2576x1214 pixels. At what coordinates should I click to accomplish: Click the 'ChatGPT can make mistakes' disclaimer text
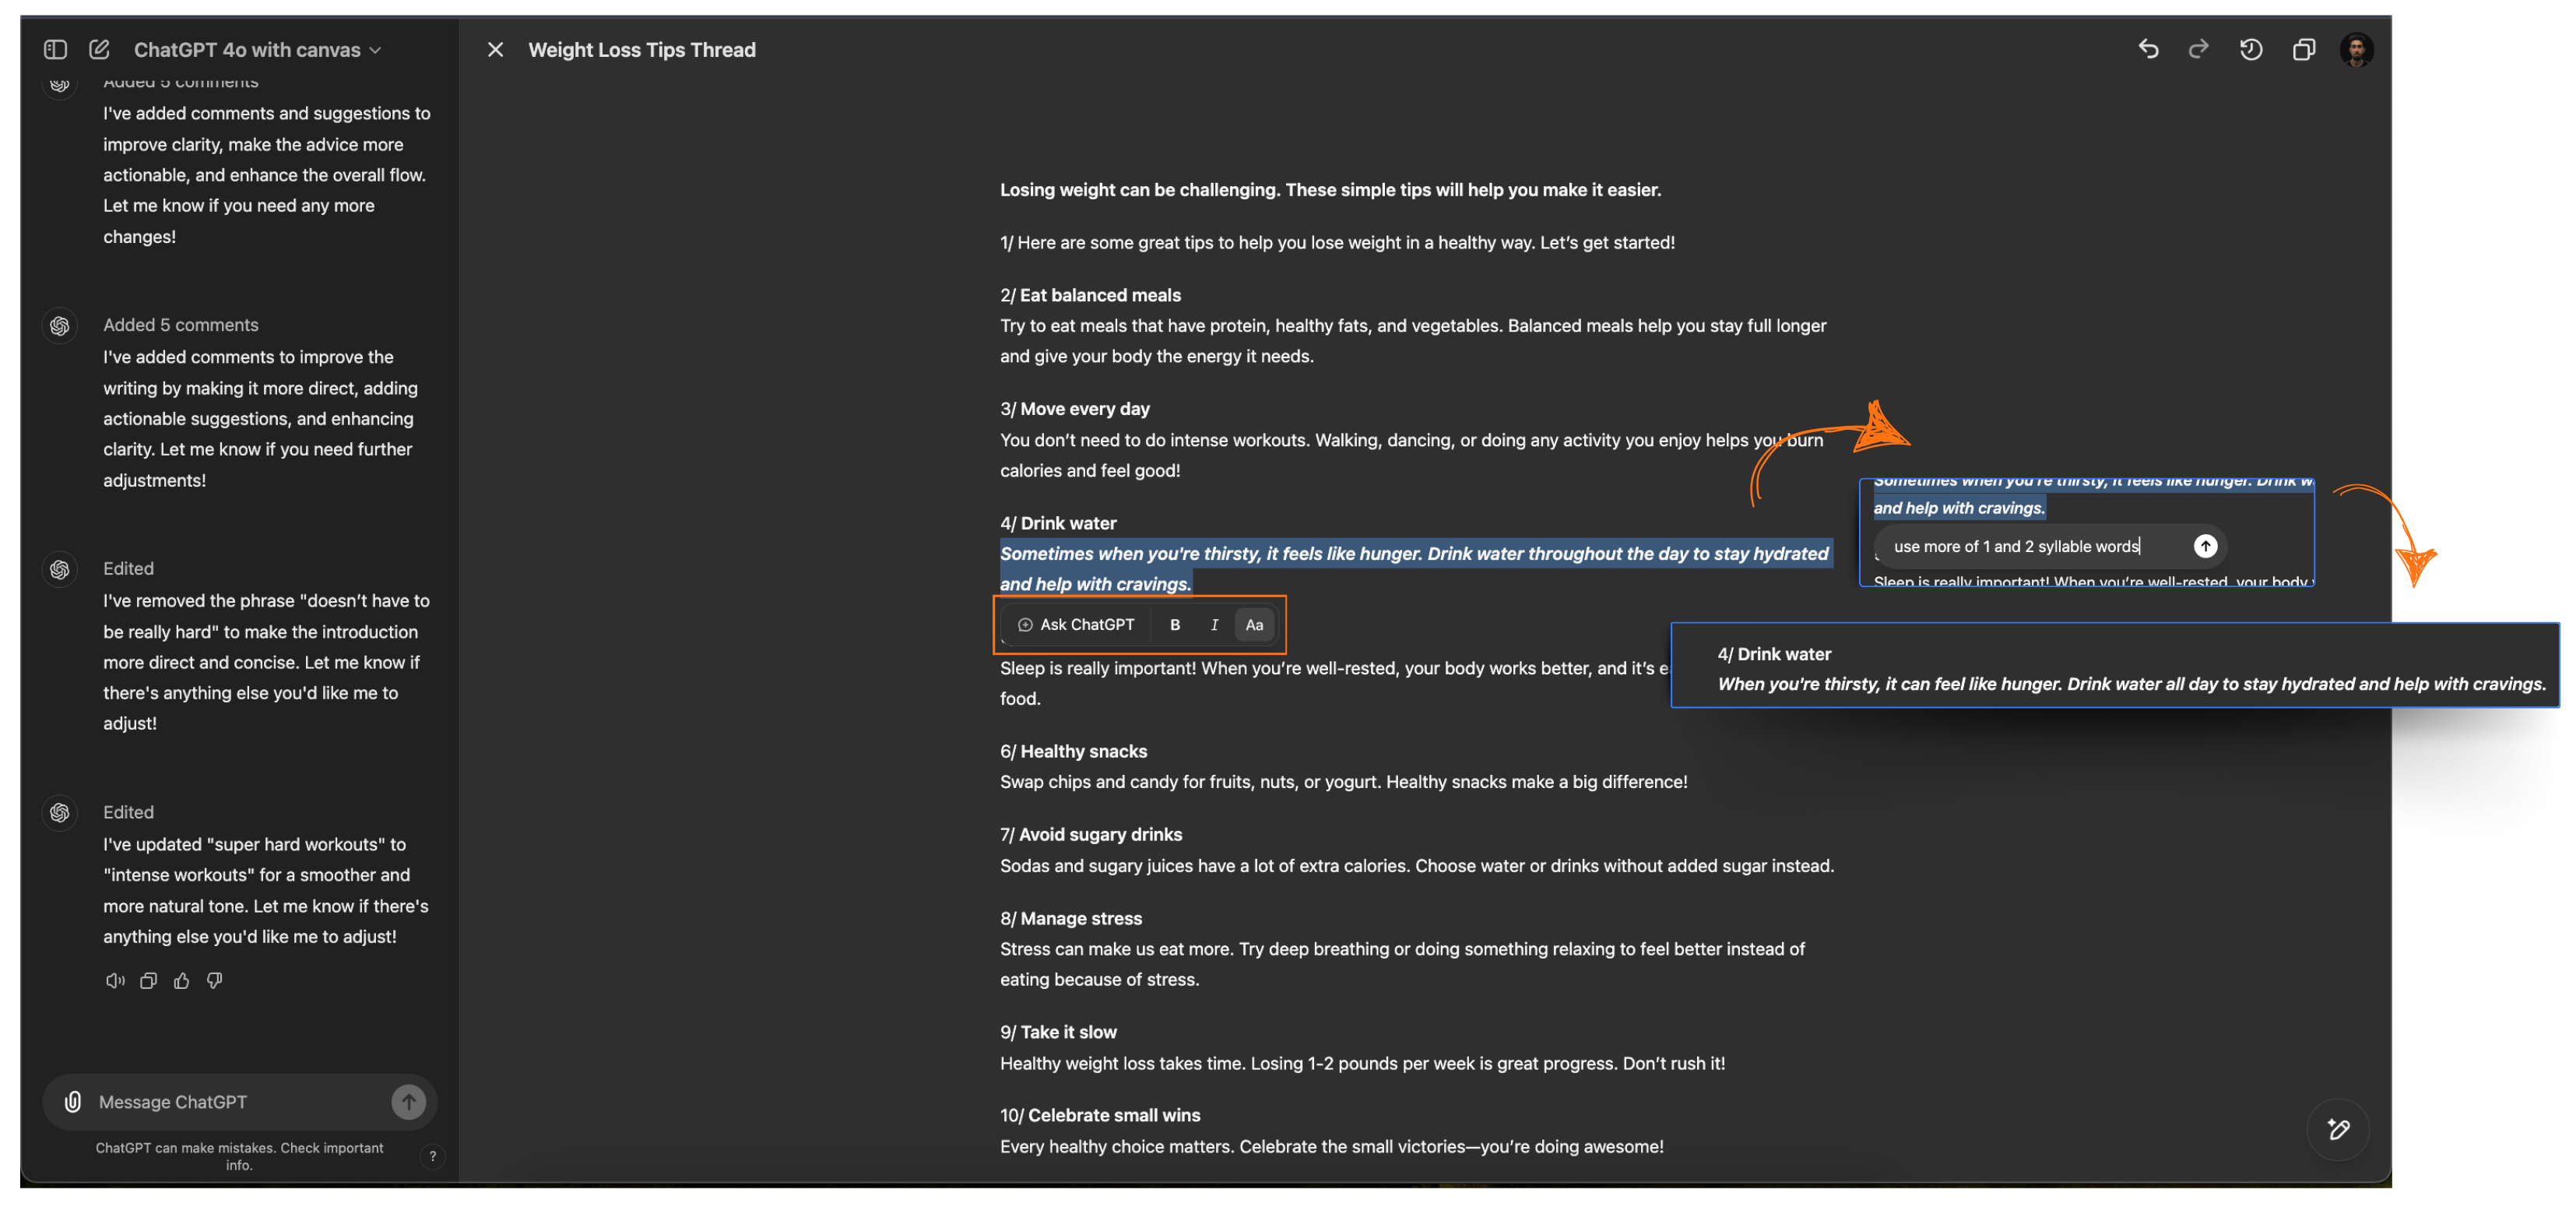coord(239,1156)
